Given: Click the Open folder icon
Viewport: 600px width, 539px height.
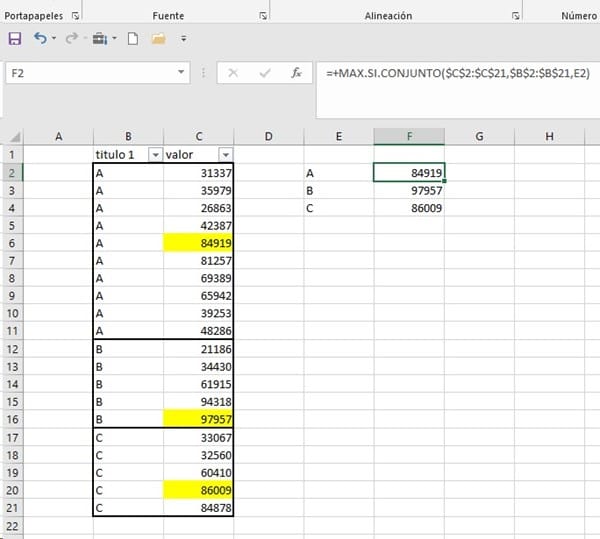Looking at the screenshot, I should [158, 39].
